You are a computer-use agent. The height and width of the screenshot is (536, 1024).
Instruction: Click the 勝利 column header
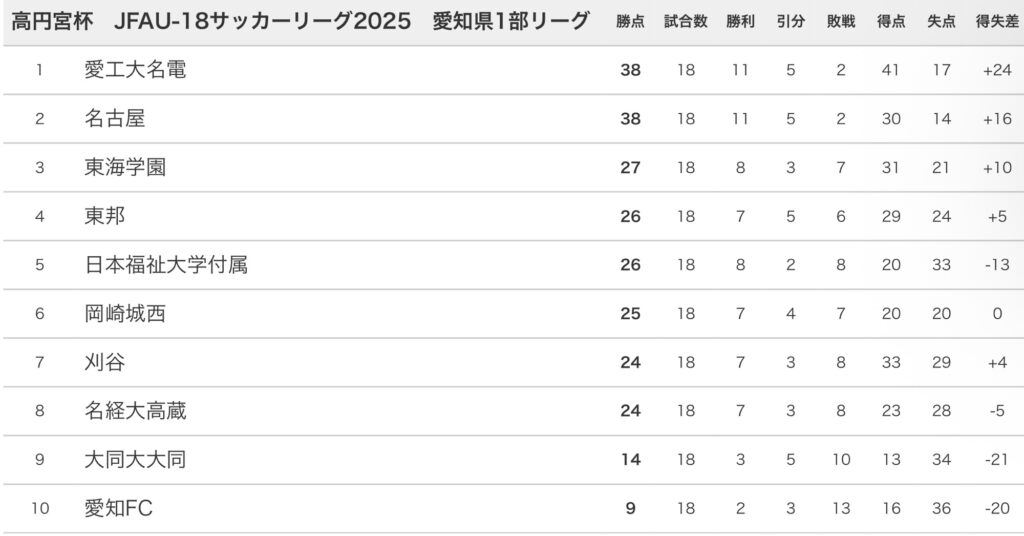740,22
